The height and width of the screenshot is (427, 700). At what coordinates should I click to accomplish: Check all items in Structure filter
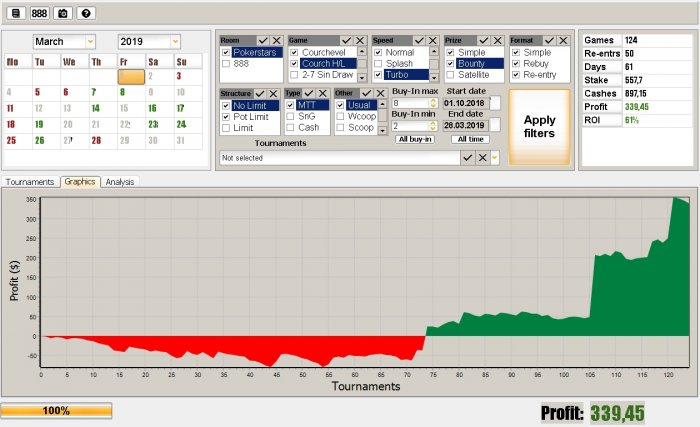tap(260, 94)
